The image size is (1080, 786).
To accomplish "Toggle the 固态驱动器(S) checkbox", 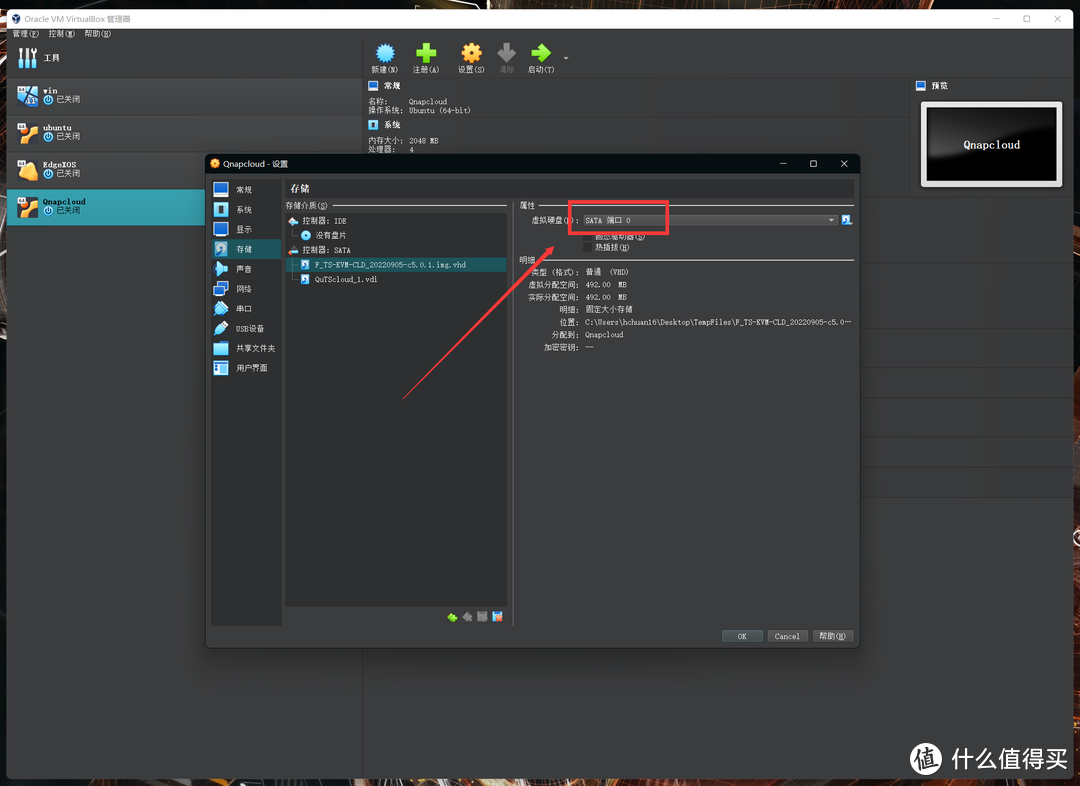I will pos(588,236).
